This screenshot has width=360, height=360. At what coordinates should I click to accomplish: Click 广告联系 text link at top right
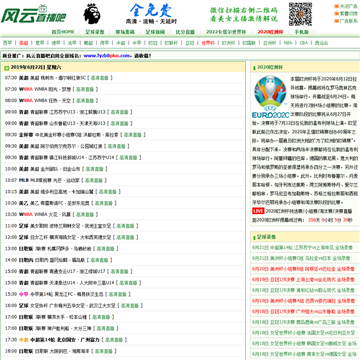tap(349, 21)
